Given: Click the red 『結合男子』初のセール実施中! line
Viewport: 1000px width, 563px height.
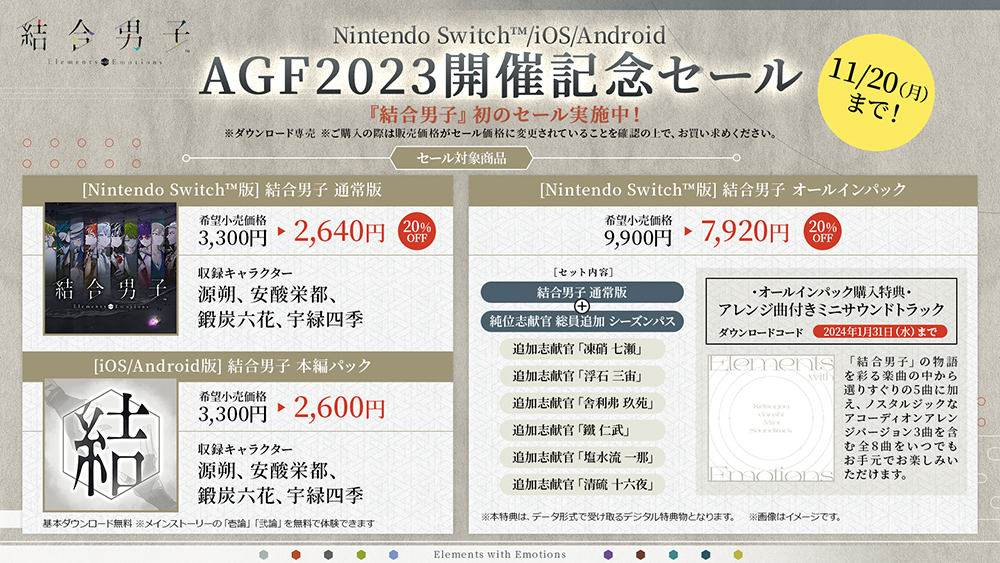Looking at the screenshot, I should (x=504, y=114).
